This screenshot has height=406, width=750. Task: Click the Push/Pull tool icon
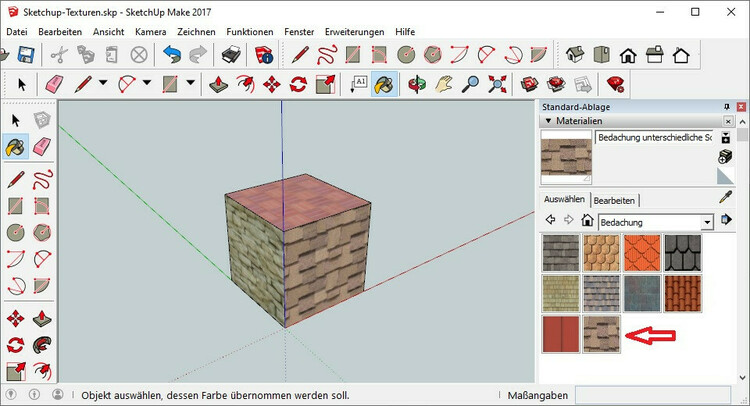click(217, 84)
